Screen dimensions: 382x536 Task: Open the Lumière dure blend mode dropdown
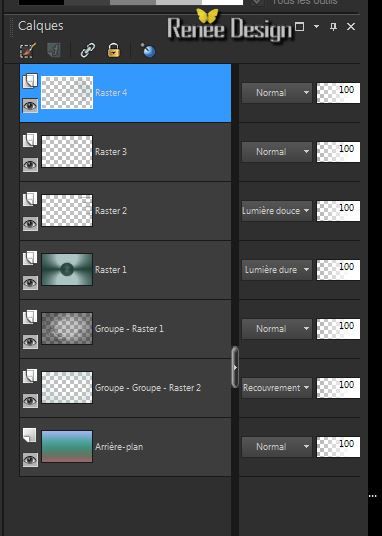point(276,270)
